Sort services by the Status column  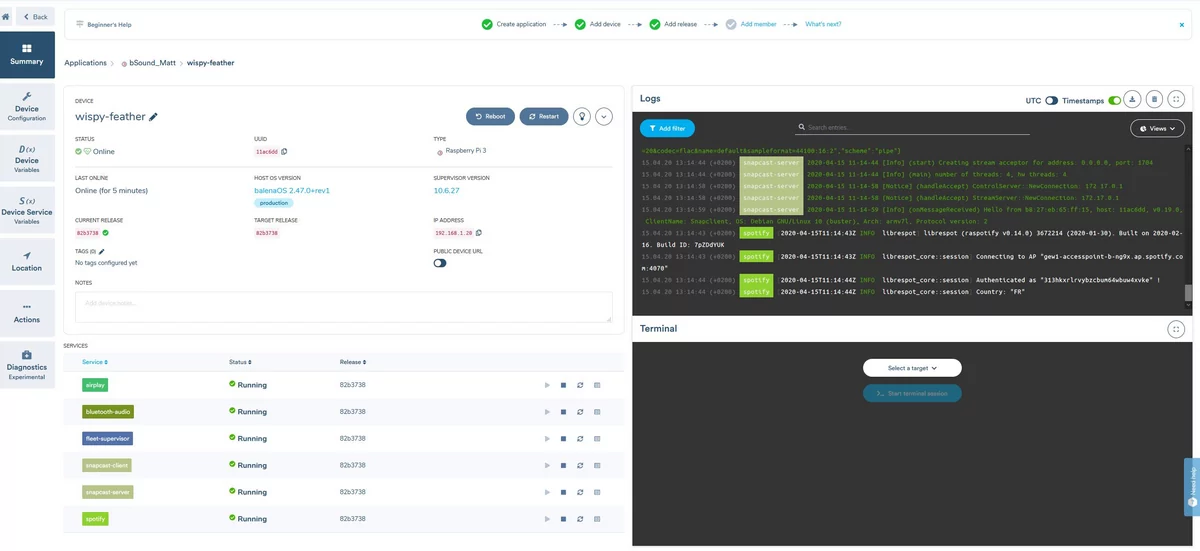pos(240,362)
